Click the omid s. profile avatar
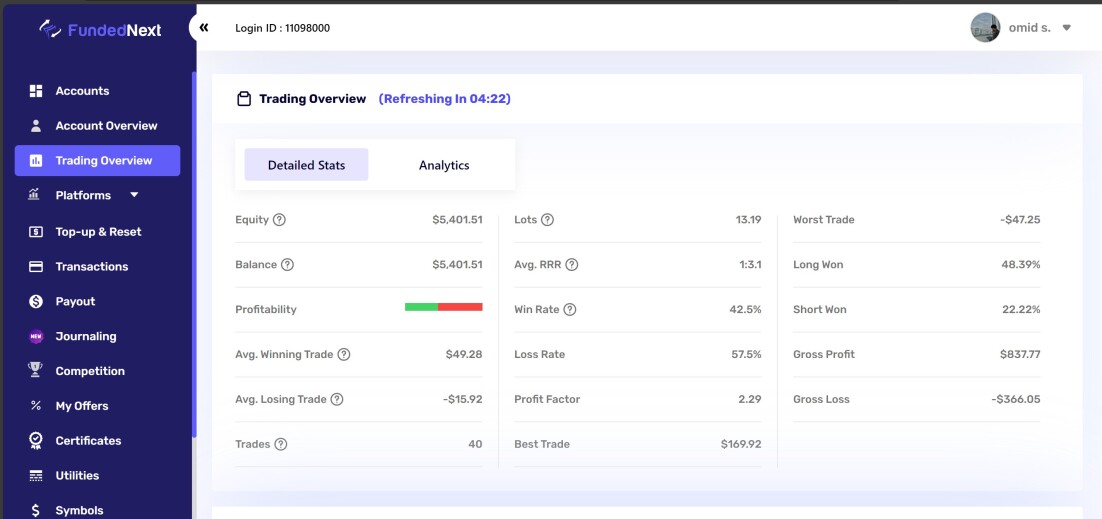Image resolution: width=1102 pixels, height=519 pixels. [985, 28]
